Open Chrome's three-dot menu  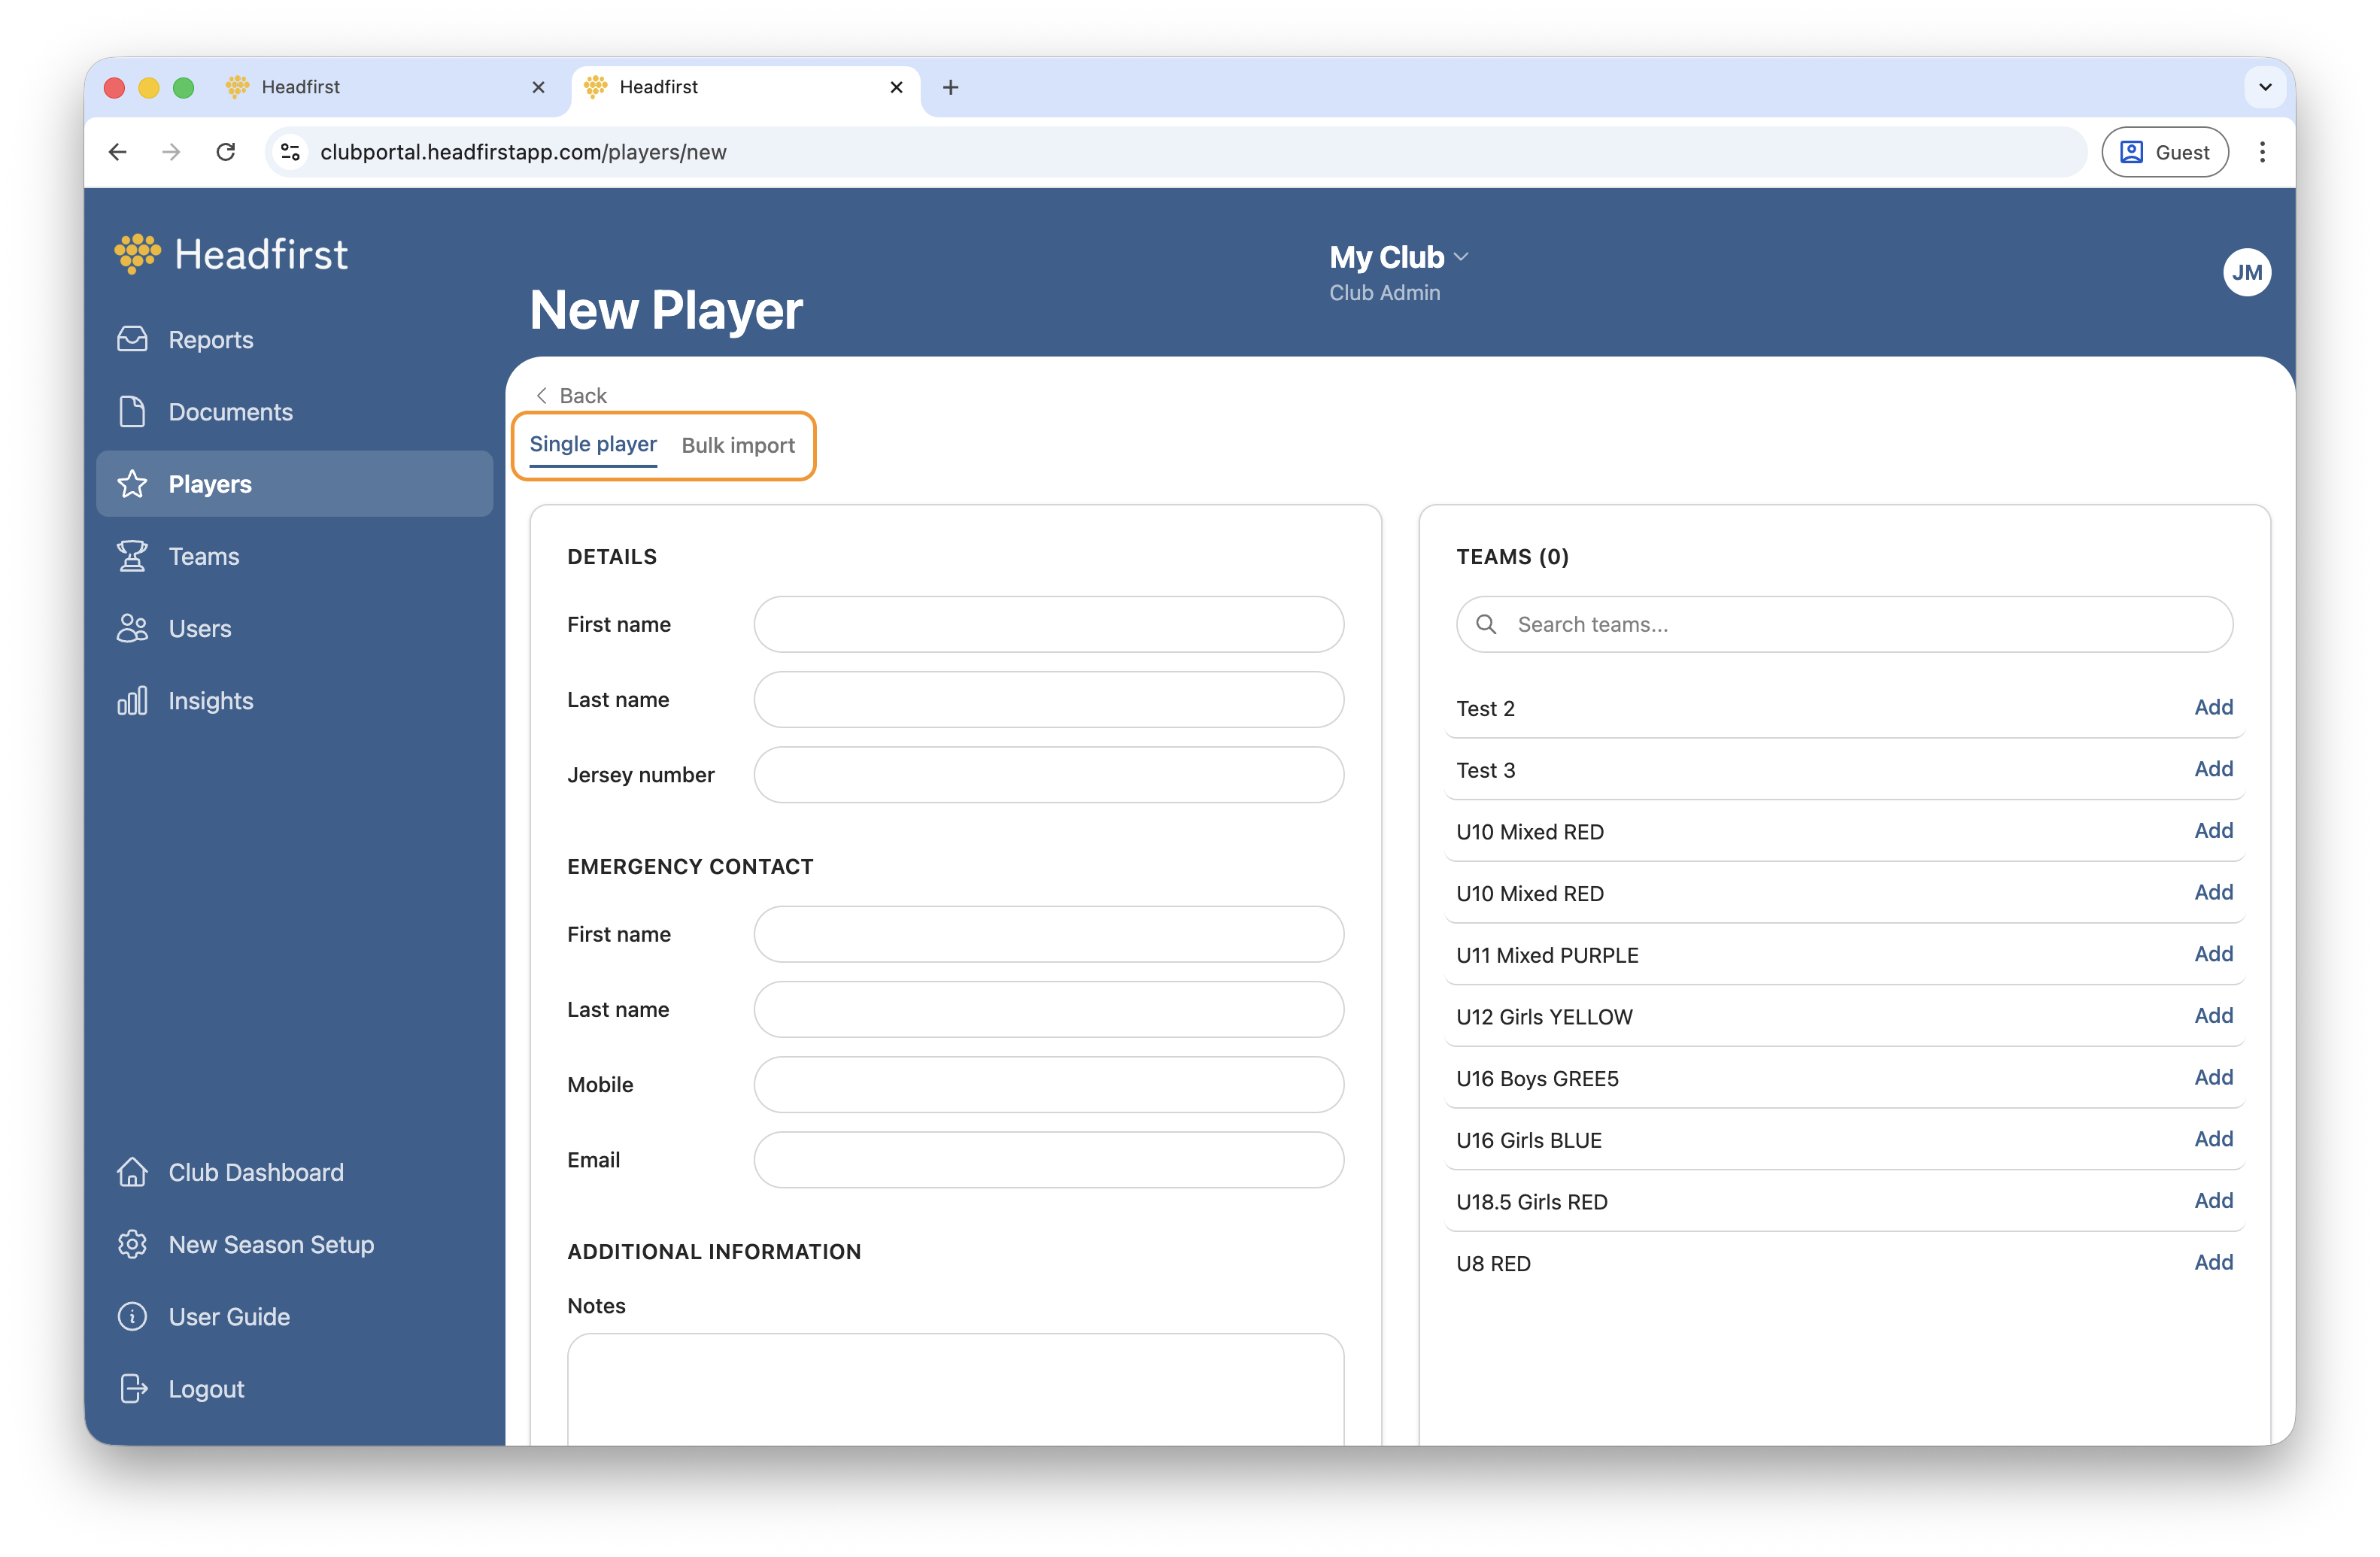pos(2262,152)
